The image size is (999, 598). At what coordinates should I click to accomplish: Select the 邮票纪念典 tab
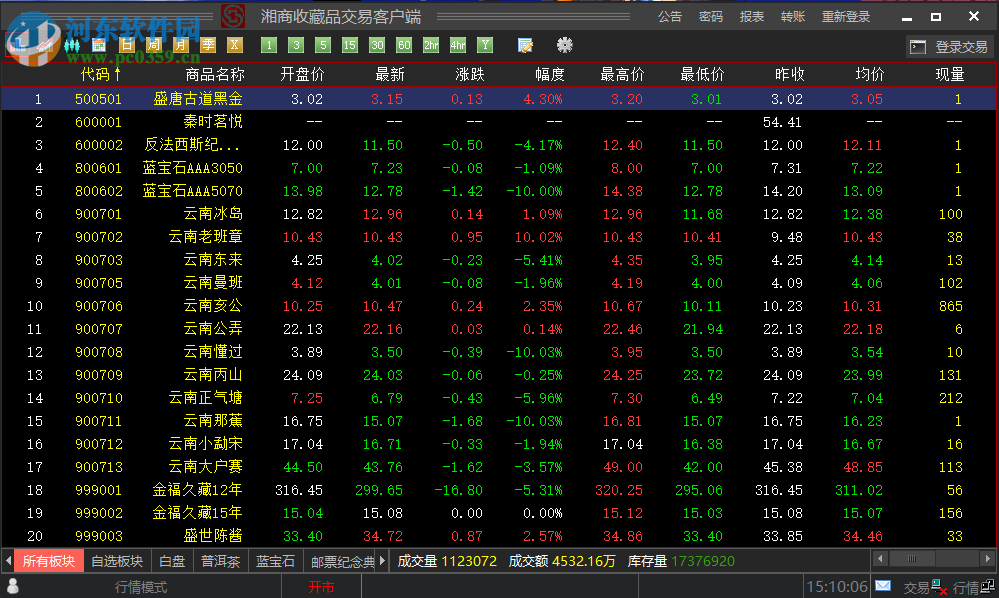pyautogui.click(x=341, y=561)
